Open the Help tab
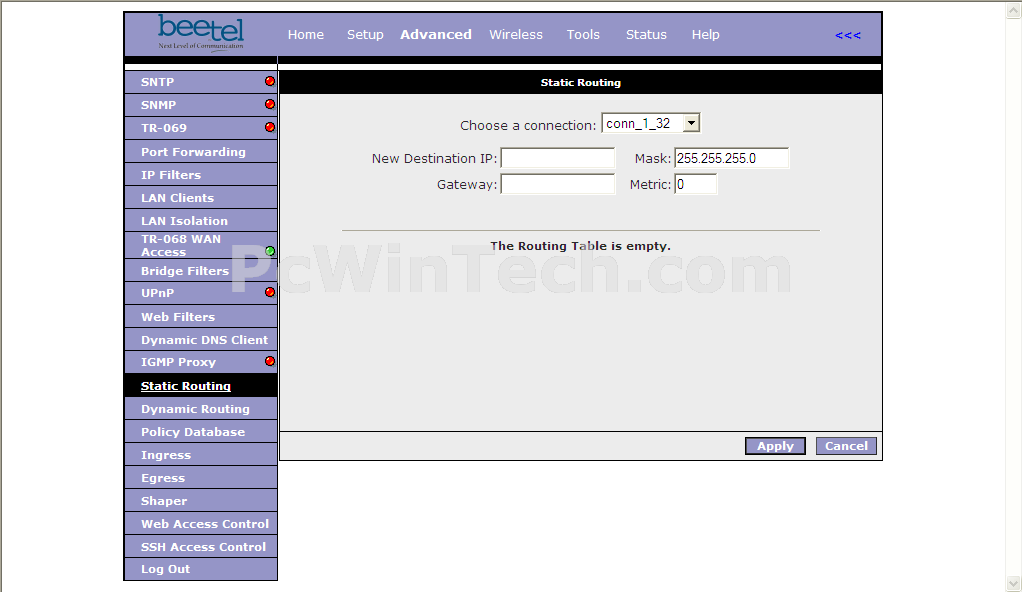 [705, 35]
